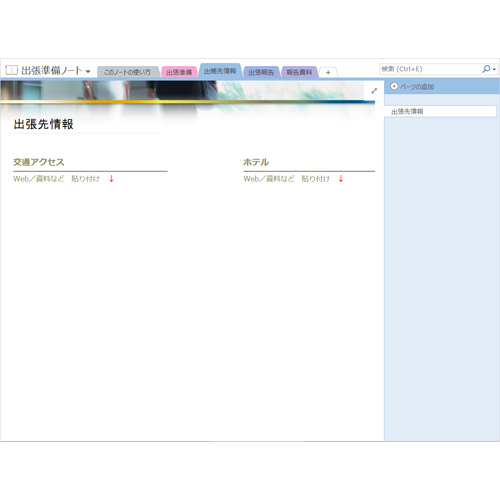Expand the search scope dropdown arrow
This screenshot has width=500, height=500.
(494, 69)
